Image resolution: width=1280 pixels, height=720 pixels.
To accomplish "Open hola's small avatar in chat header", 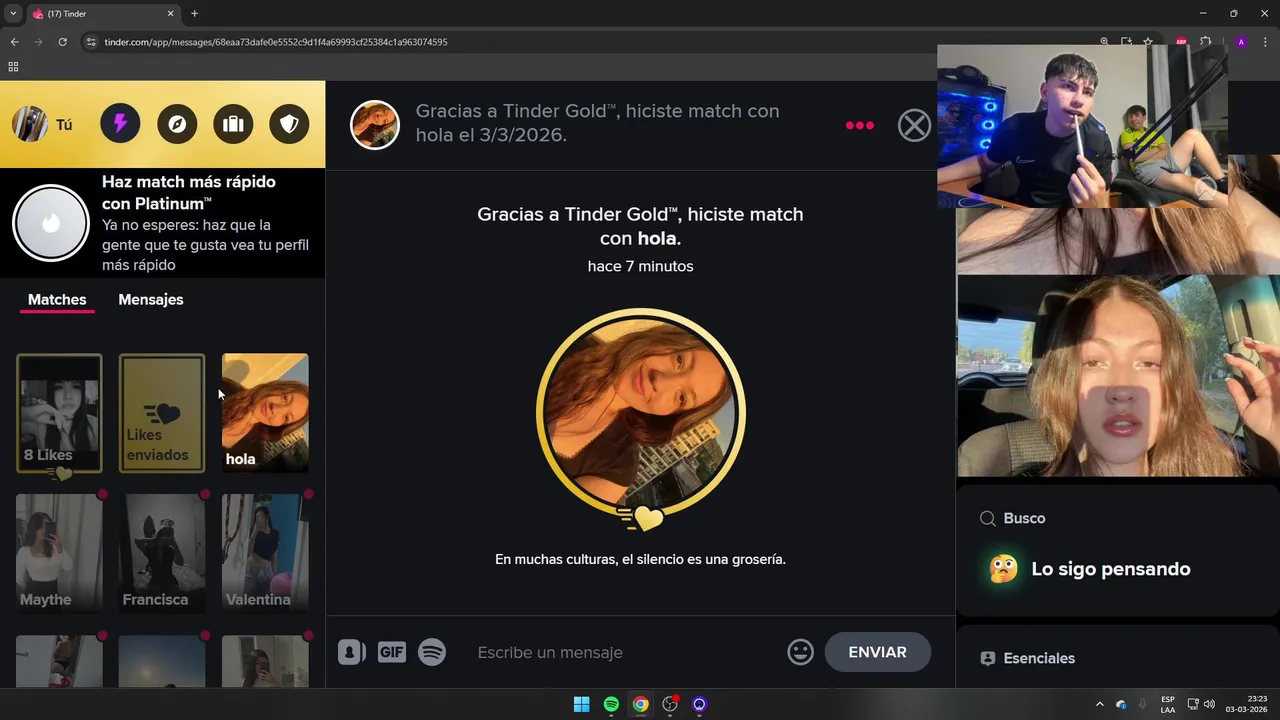I will tap(375, 125).
